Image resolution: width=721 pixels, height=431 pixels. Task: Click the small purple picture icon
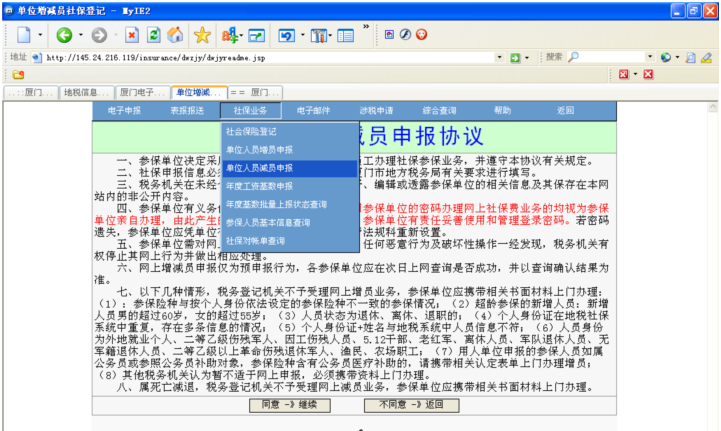pos(389,34)
